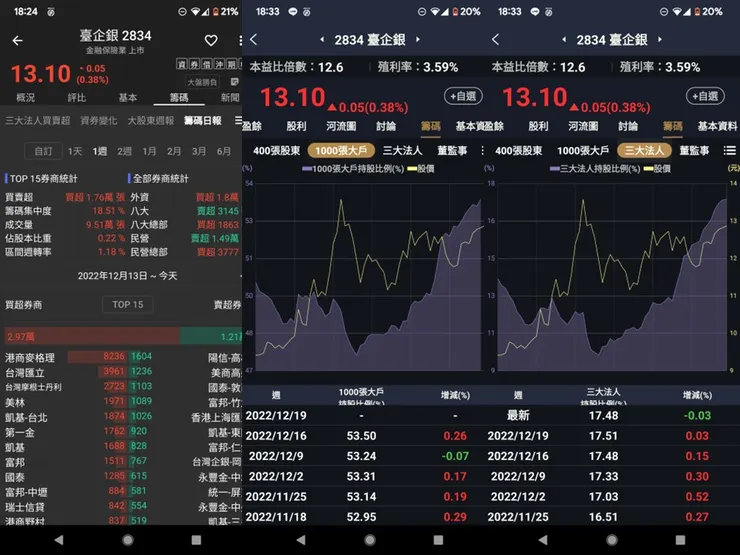This screenshot has height=555, width=740.
Task: Open the note icon beside 大盤勝負
Action: click(234, 82)
